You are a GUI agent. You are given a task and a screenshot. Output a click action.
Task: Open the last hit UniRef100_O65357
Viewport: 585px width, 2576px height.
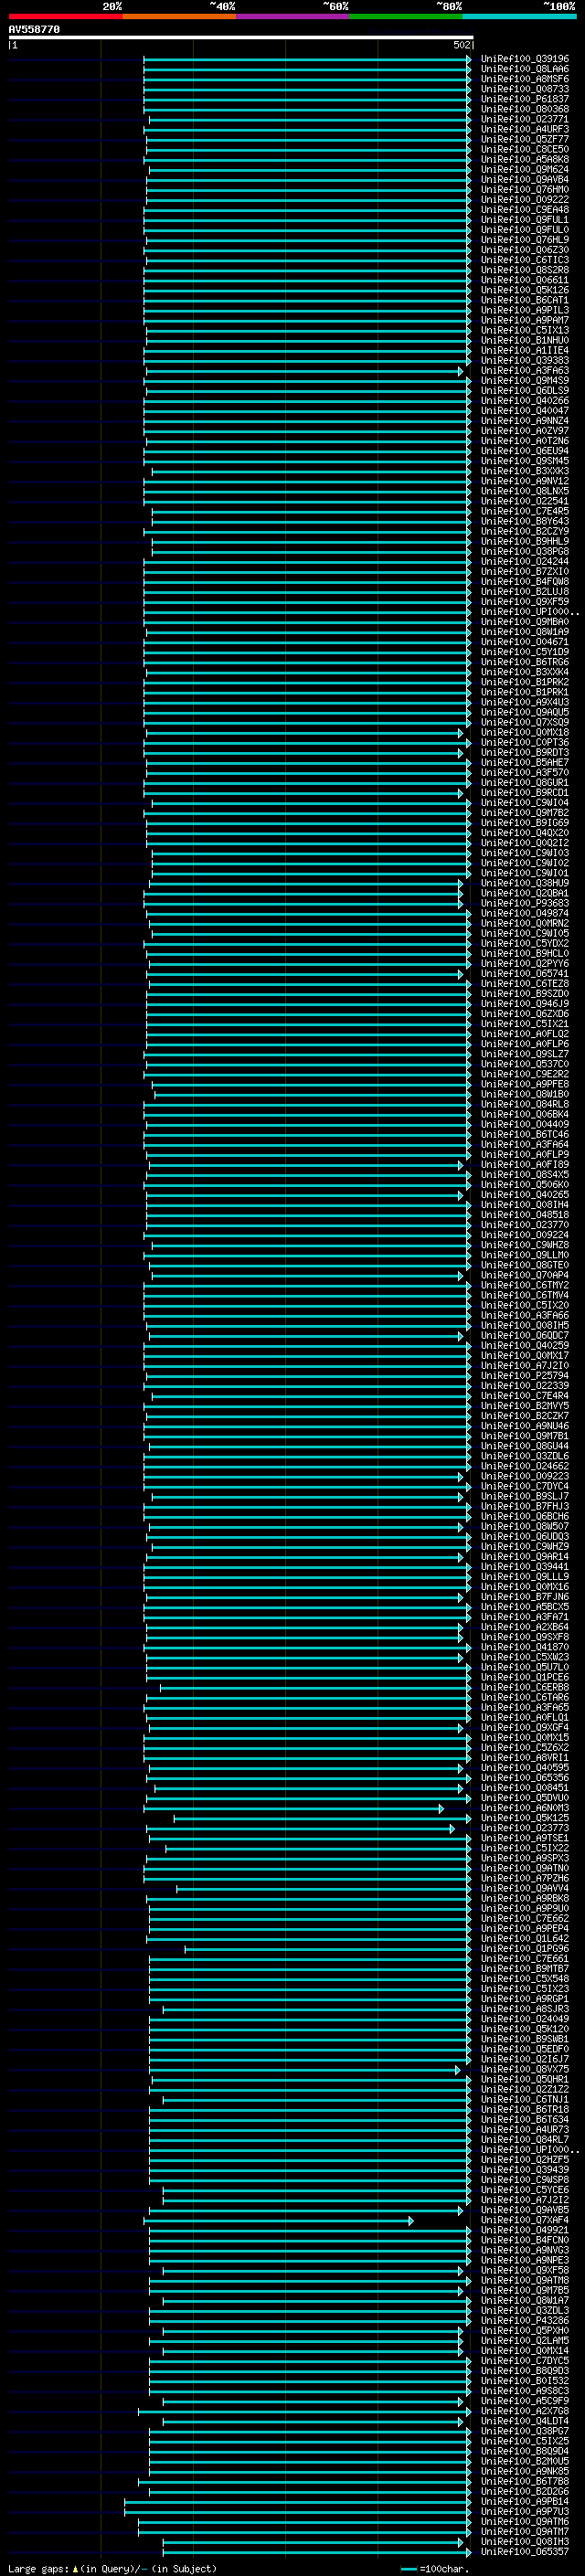tap(525, 2551)
